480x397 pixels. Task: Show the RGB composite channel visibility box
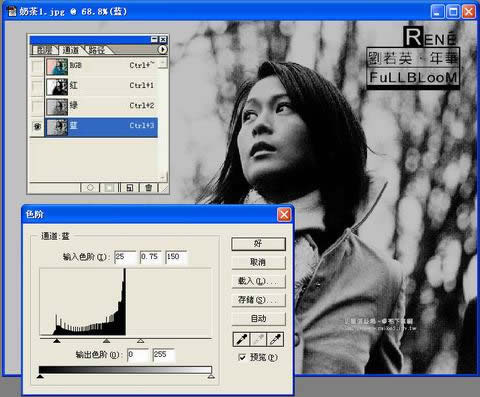(x=37, y=66)
